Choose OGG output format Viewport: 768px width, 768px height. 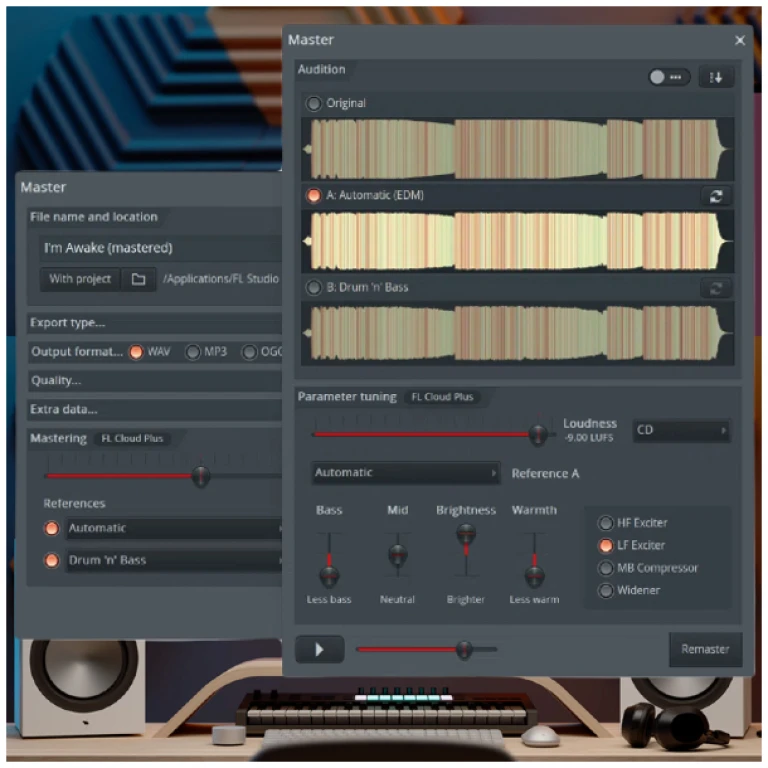pos(249,352)
